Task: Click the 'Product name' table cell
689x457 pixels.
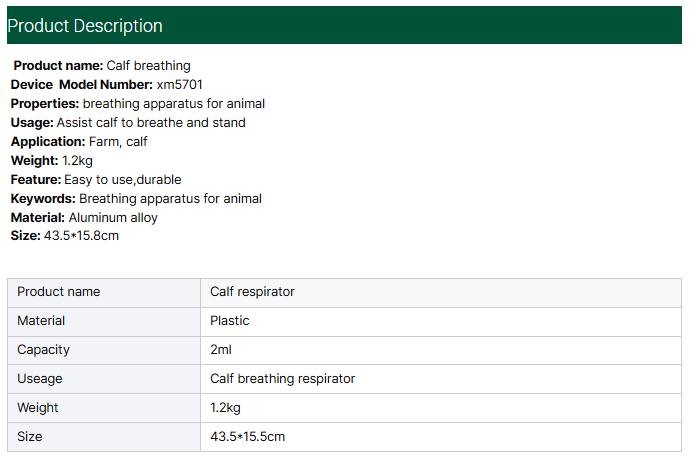Action: [x=59, y=292]
